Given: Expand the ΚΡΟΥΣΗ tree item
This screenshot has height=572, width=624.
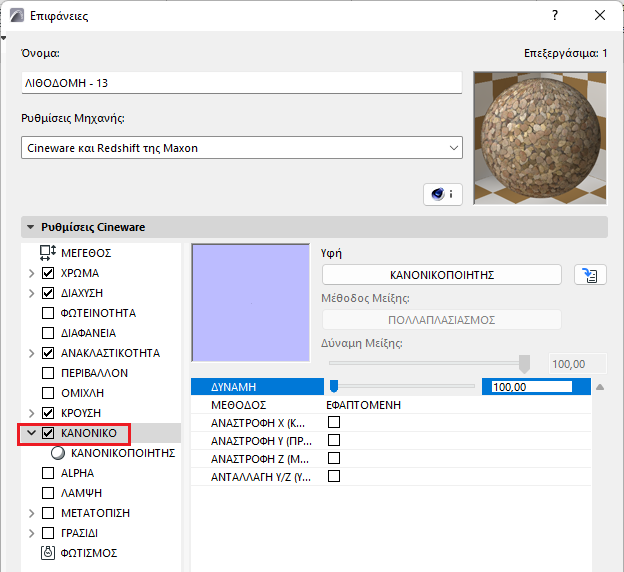Looking at the screenshot, I should (x=31, y=413).
